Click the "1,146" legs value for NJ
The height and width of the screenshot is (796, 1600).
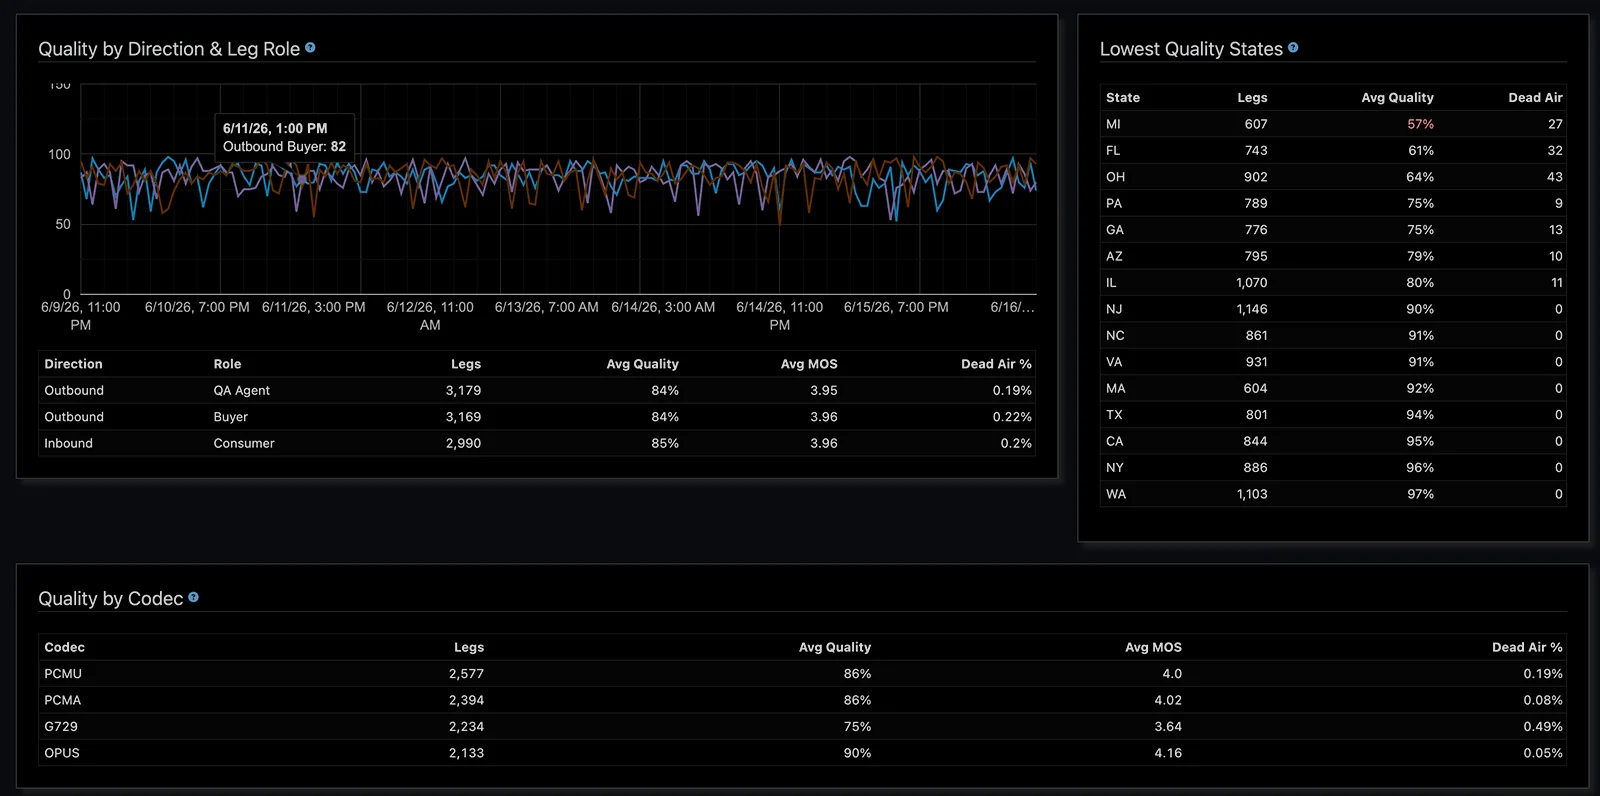(1251, 310)
